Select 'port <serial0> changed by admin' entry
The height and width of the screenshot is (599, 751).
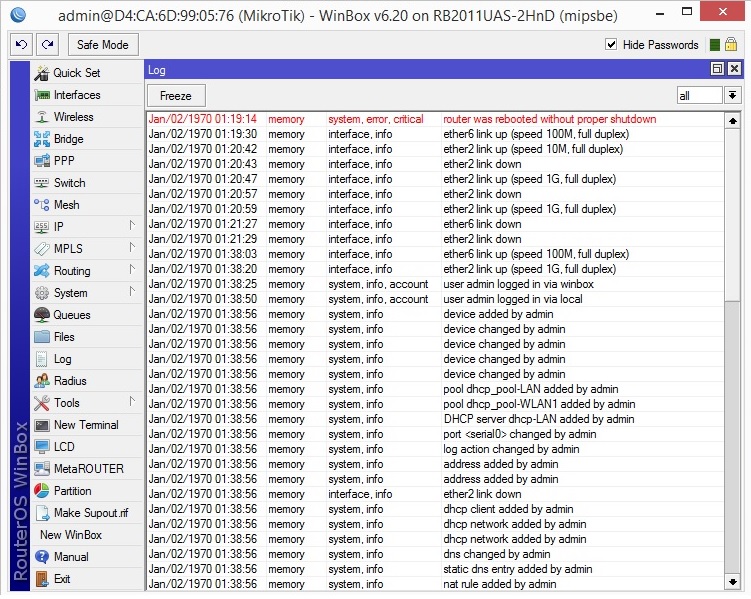435,434
